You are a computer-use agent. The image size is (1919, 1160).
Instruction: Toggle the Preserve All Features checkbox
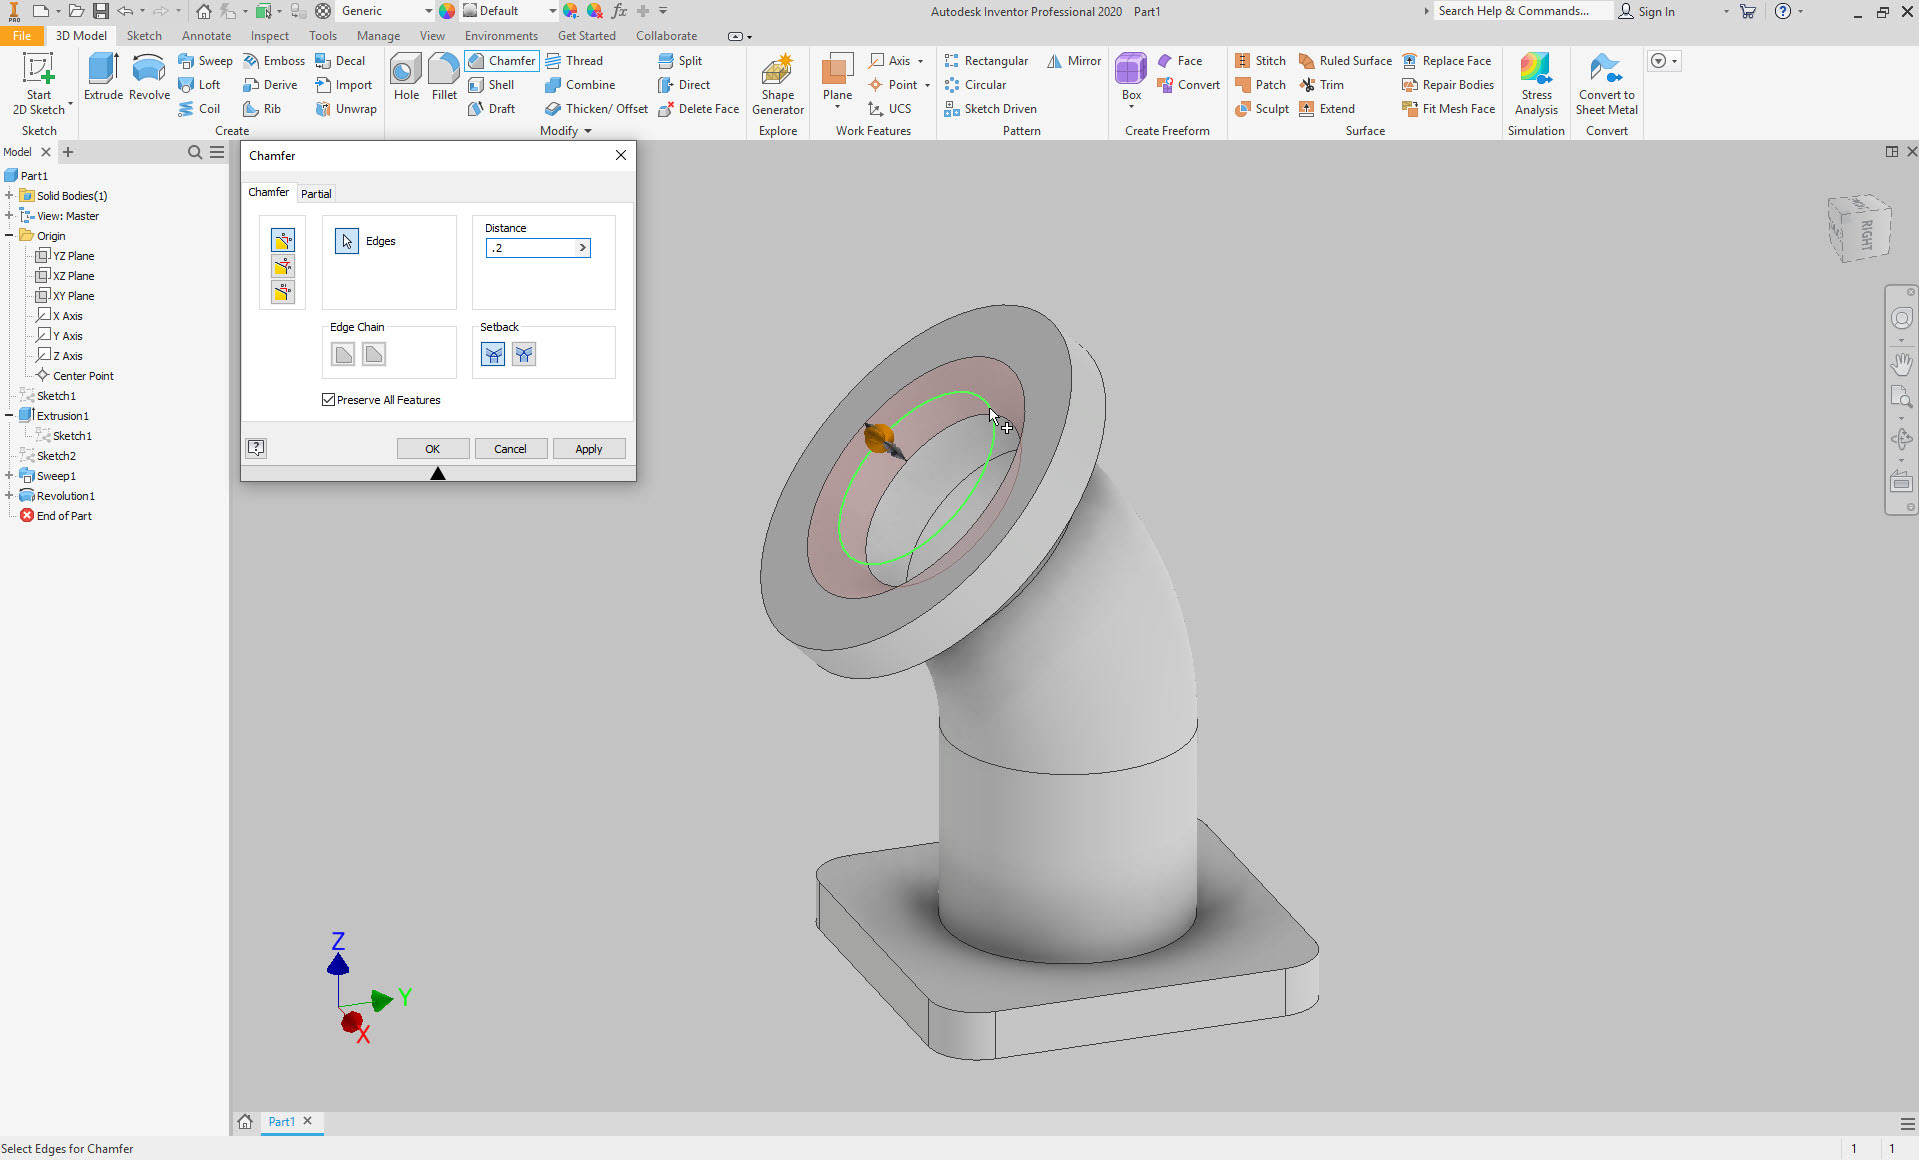click(x=329, y=400)
